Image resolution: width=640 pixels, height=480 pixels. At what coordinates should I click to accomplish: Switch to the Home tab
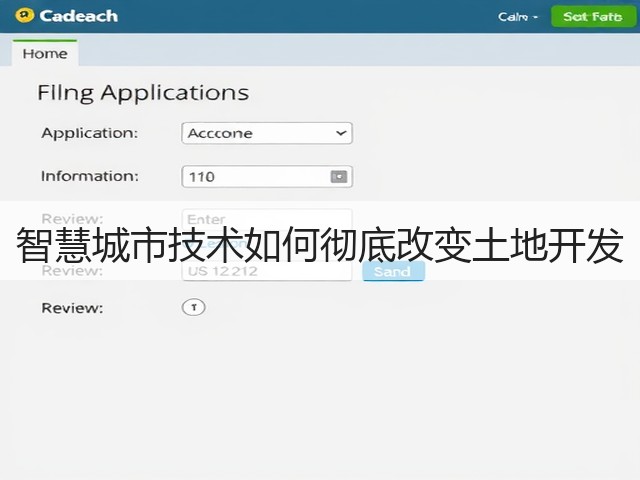coord(45,53)
